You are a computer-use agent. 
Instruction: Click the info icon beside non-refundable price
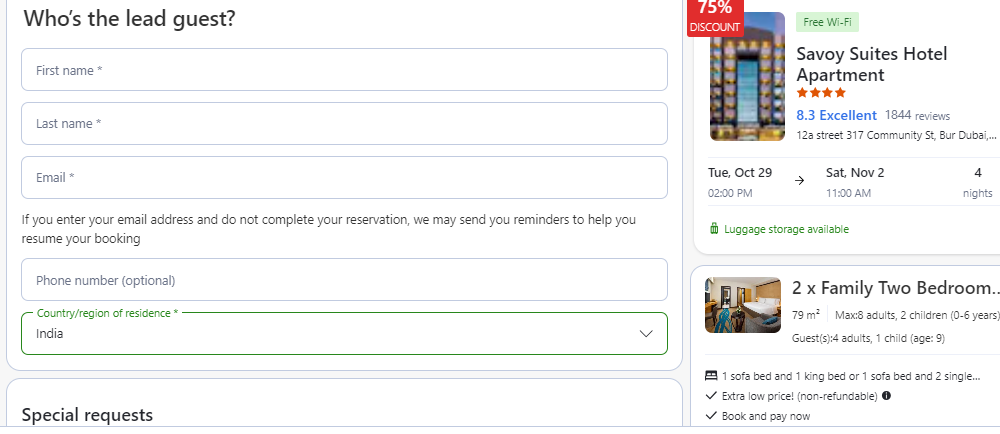click(886, 396)
